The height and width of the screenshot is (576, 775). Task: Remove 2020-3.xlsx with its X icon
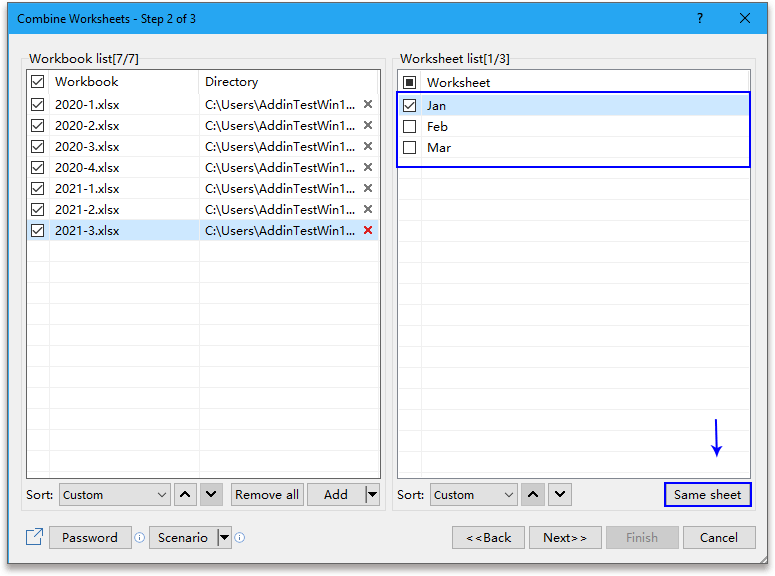tap(368, 146)
